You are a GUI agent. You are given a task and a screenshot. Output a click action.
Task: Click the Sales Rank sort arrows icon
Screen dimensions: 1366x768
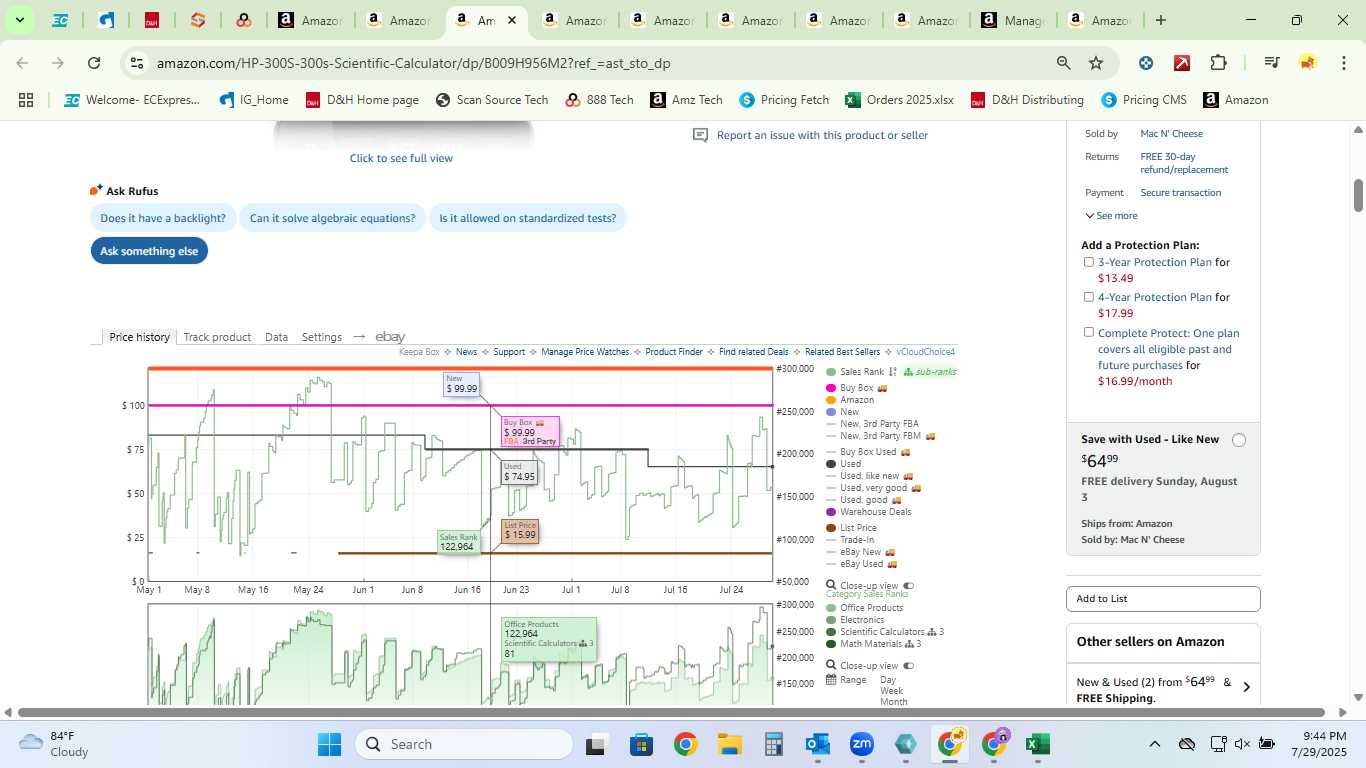tap(893, 372)
